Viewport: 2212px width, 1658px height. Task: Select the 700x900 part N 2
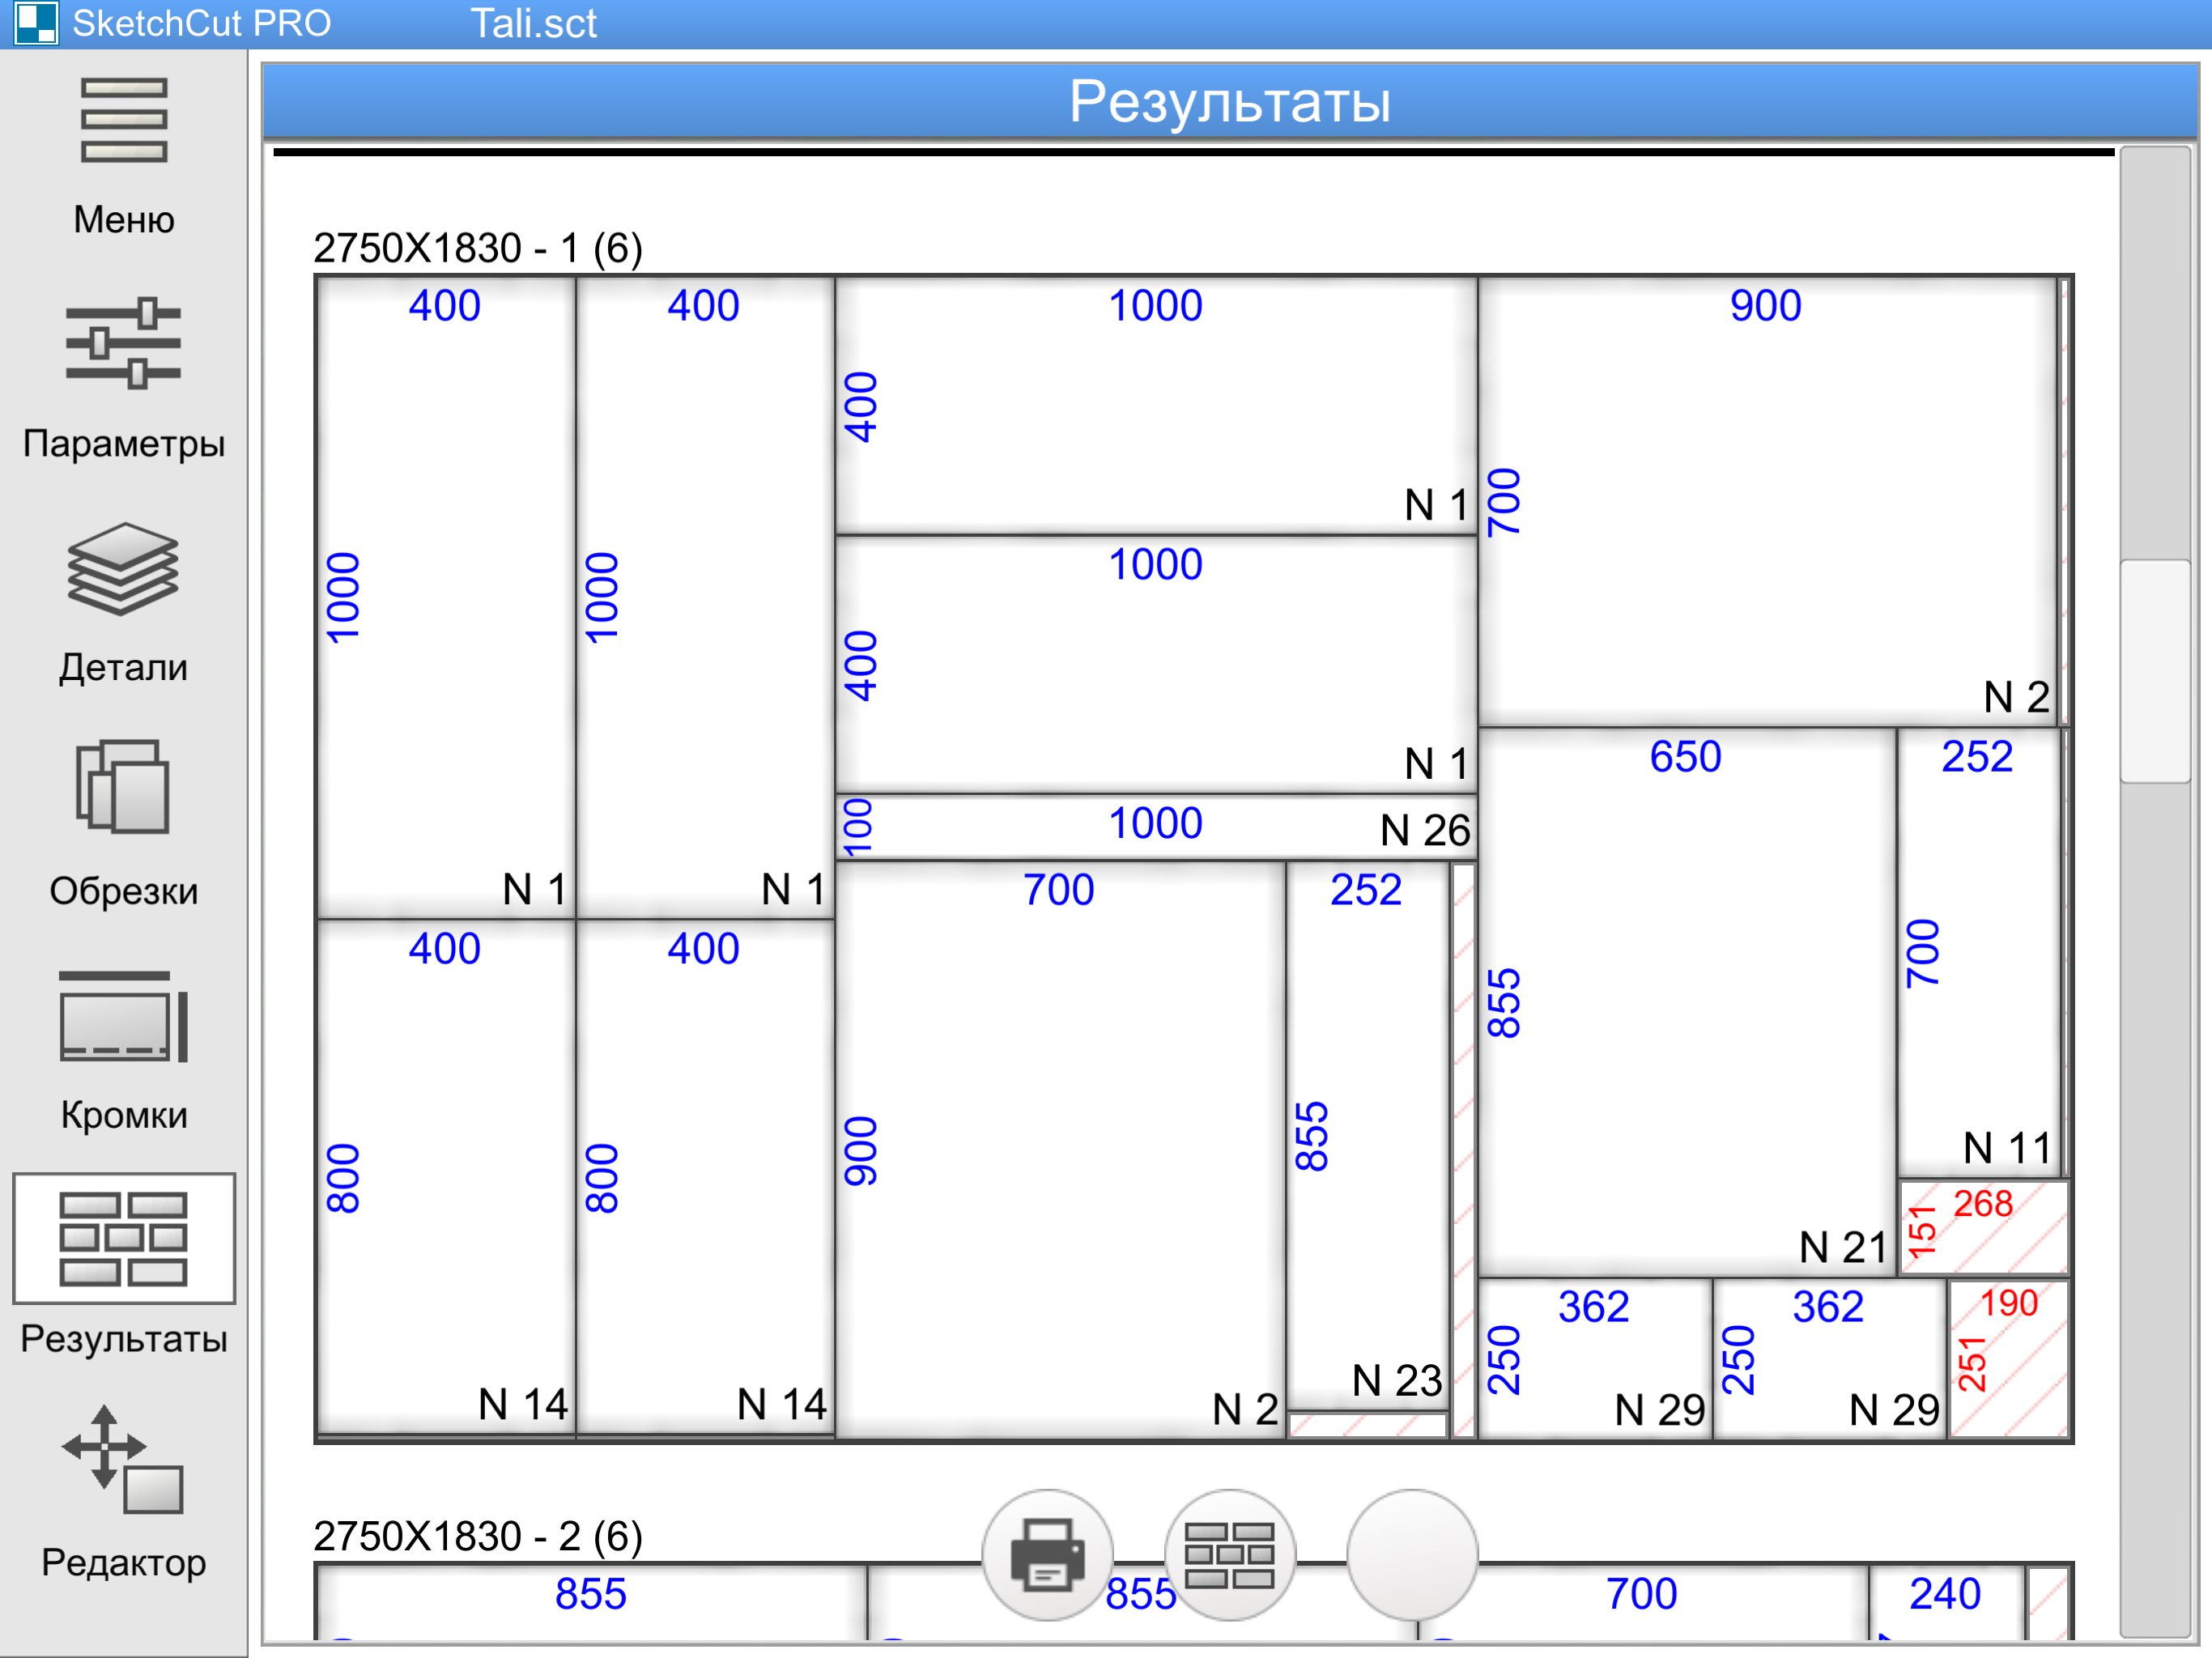1060,1150
